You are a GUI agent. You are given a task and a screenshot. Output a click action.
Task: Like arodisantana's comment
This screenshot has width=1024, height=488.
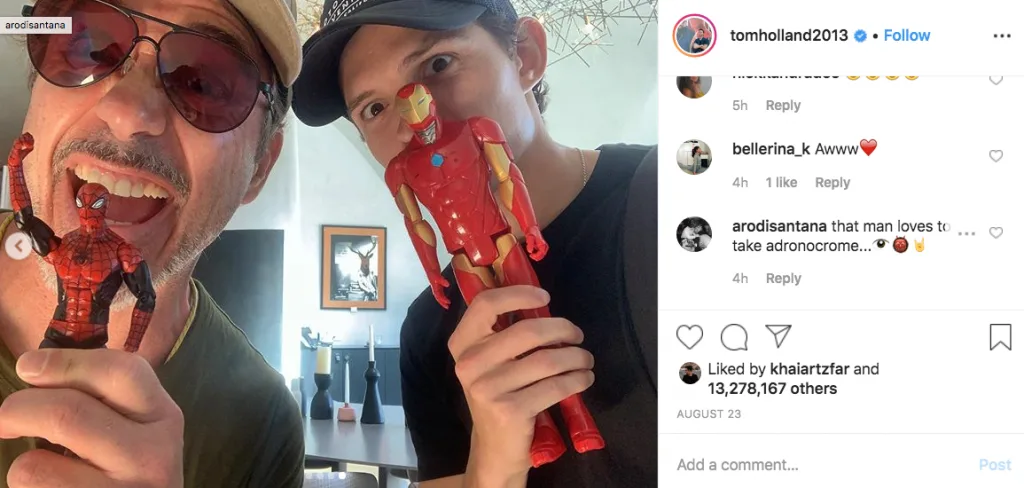(995, 233)
